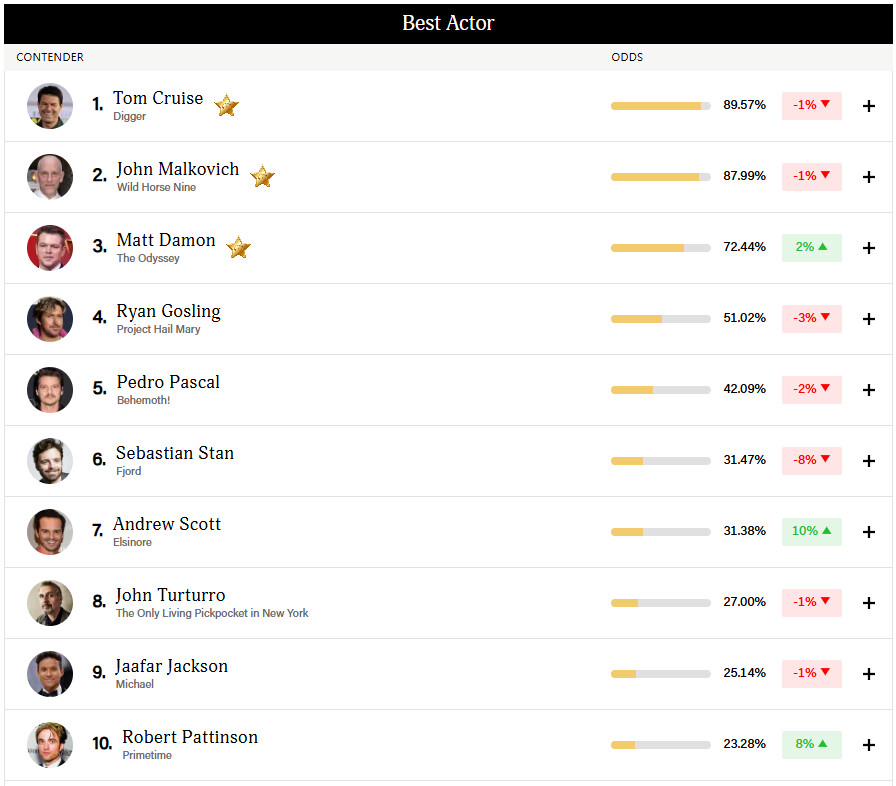Open Andrew Scott's avatar image

click(50, 532)
